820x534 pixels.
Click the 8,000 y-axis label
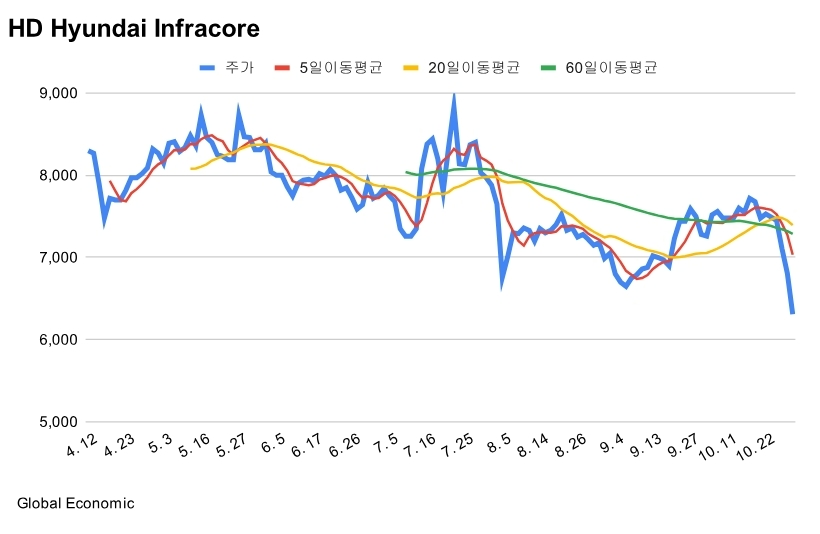coord(59,175)
